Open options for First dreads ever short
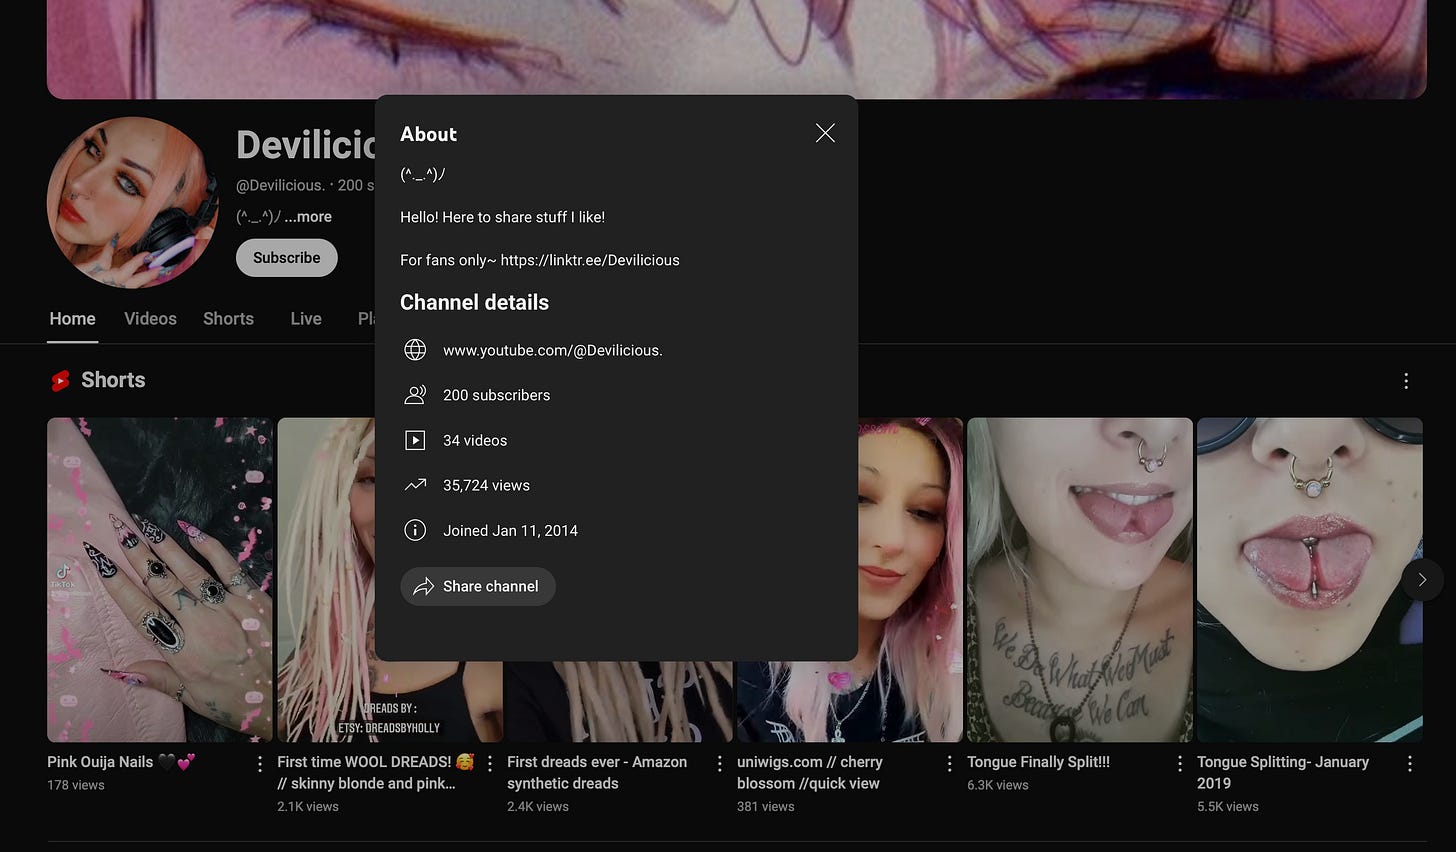This screenshot has width=1456, height=852. click(720, 764)
